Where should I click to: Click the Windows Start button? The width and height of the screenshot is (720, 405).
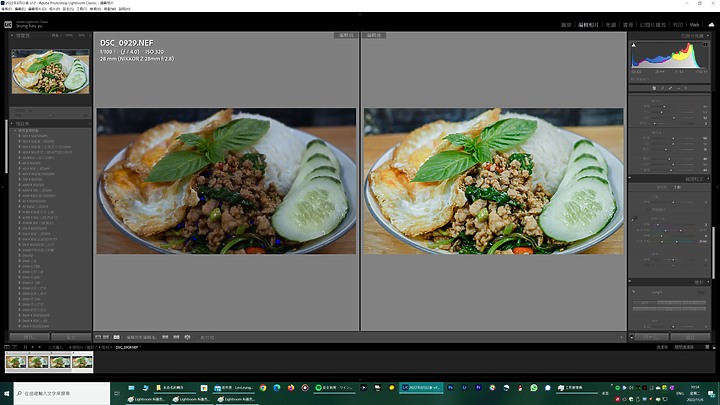click(6, 394)
